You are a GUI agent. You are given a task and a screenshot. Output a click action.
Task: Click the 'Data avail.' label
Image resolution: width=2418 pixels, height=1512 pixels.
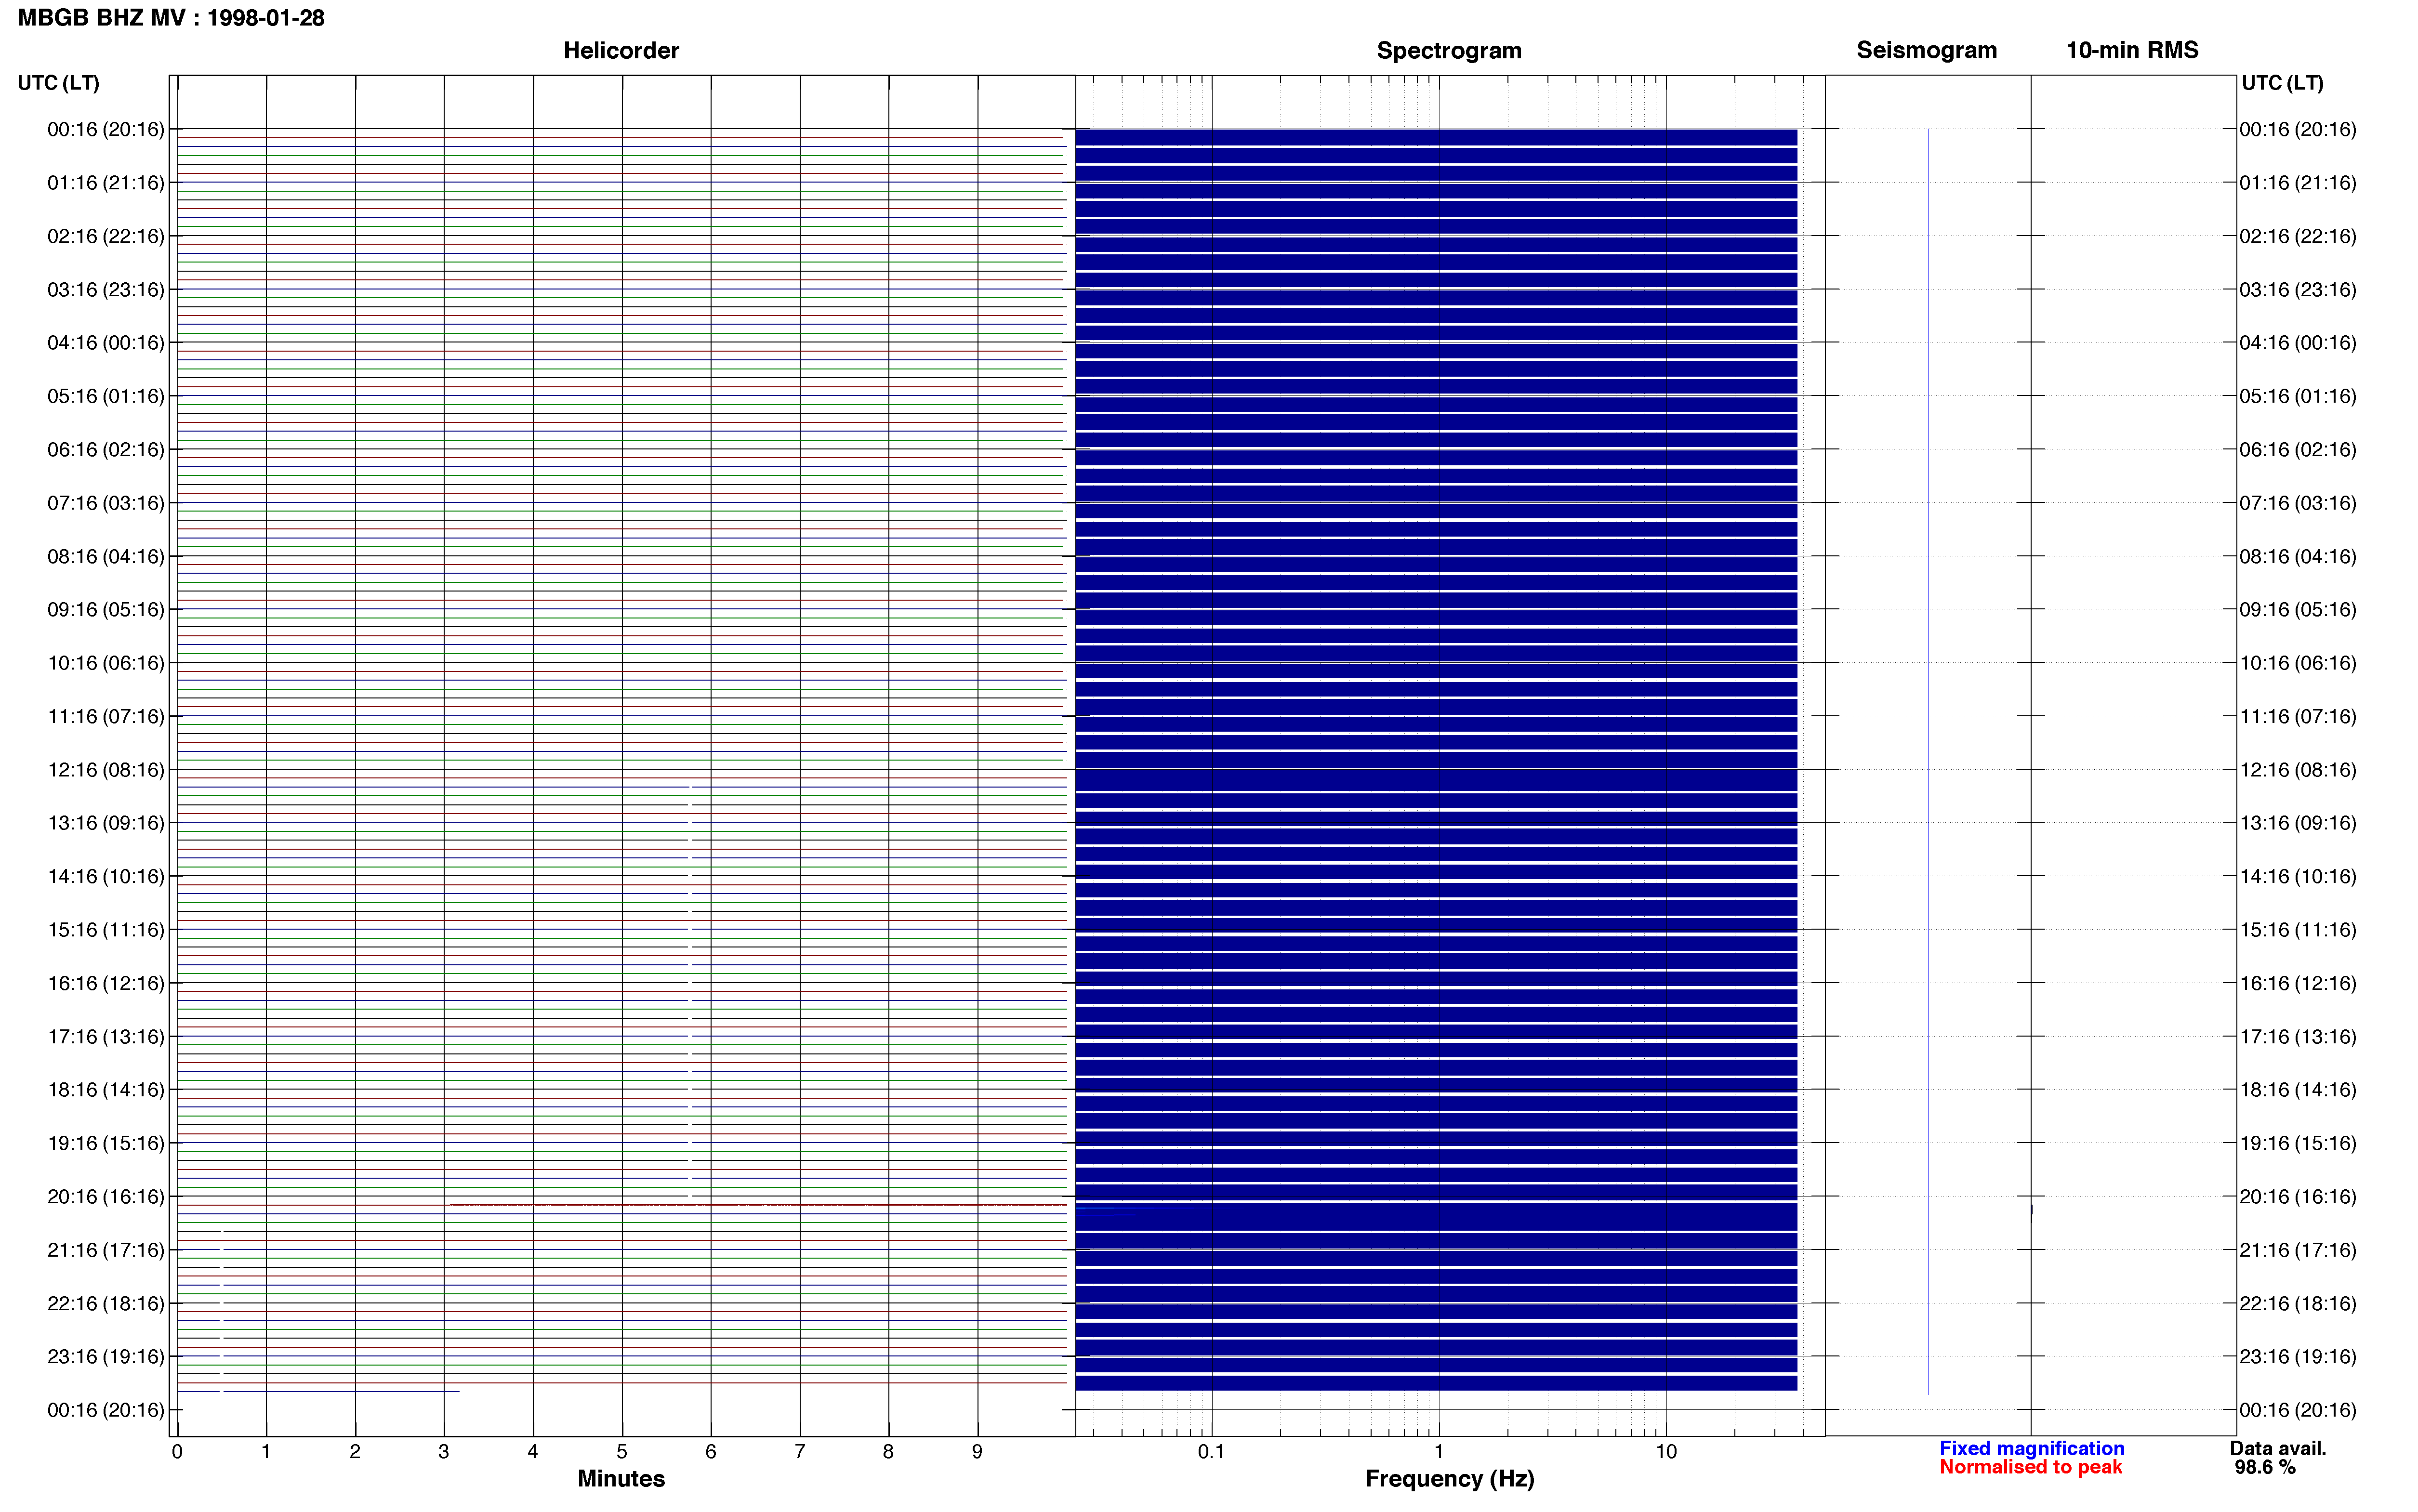[x=2278, y=1448]
